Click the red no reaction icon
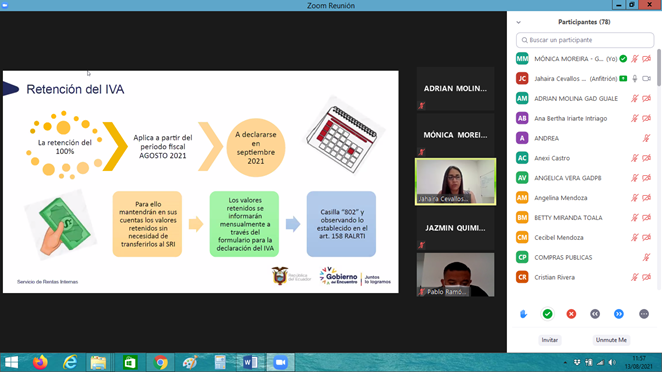The width and height of the screenshot is (662, 372). (x=571, y=314)
